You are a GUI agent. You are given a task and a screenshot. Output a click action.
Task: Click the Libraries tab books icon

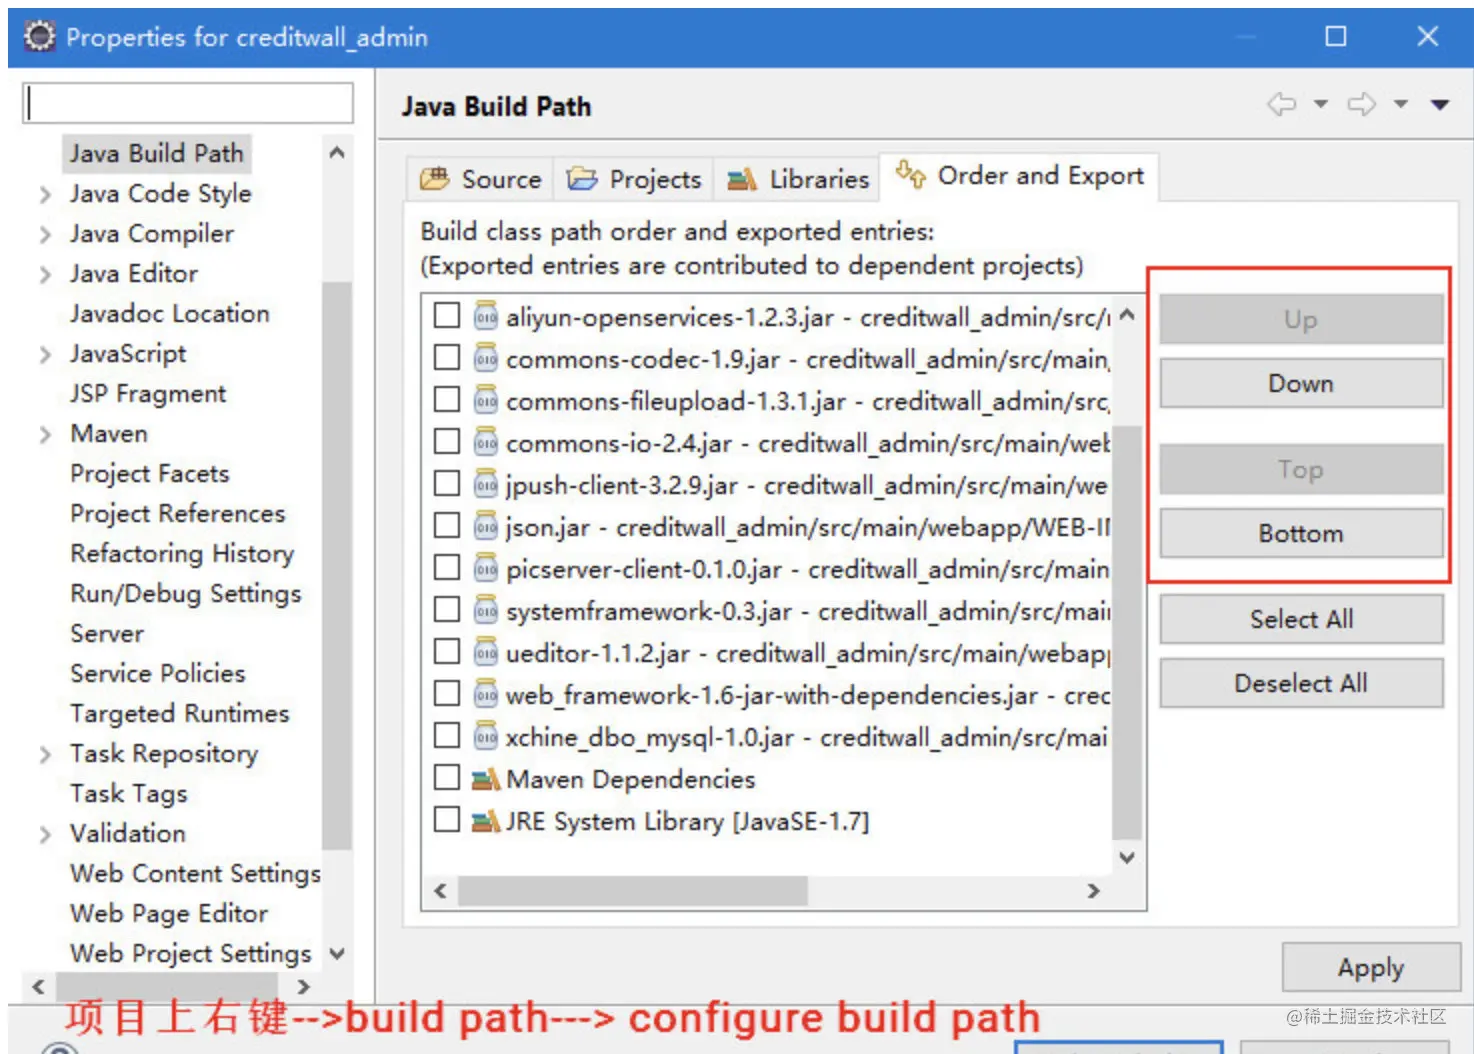click(742, 179)
